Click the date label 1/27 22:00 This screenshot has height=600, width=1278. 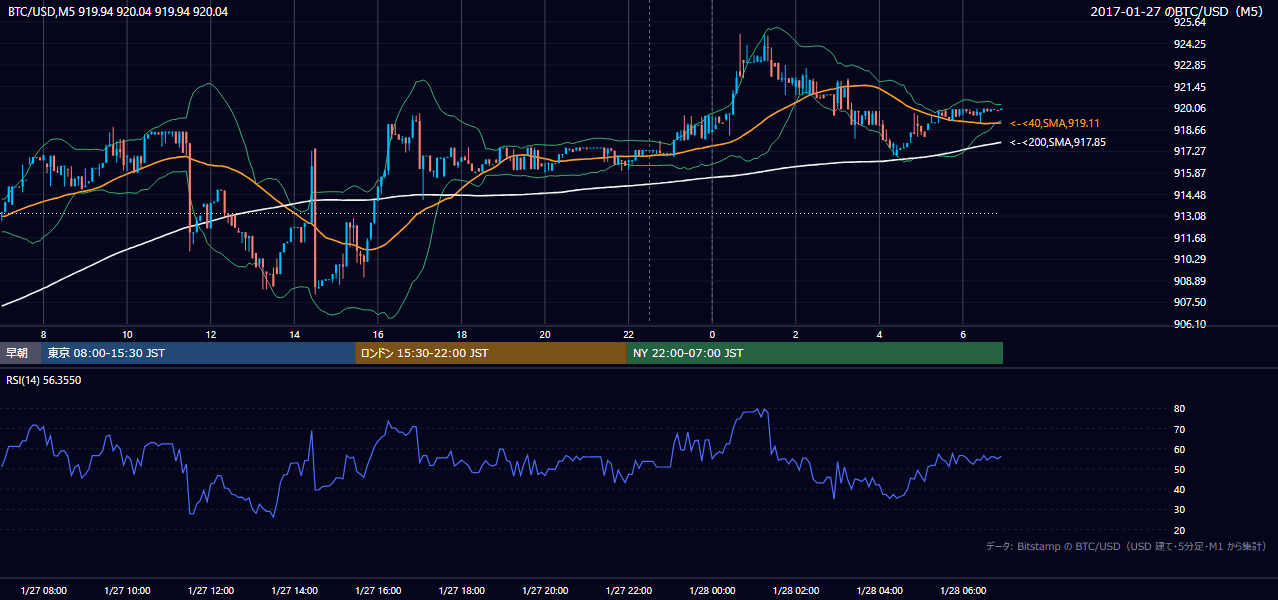coord(628,590)
